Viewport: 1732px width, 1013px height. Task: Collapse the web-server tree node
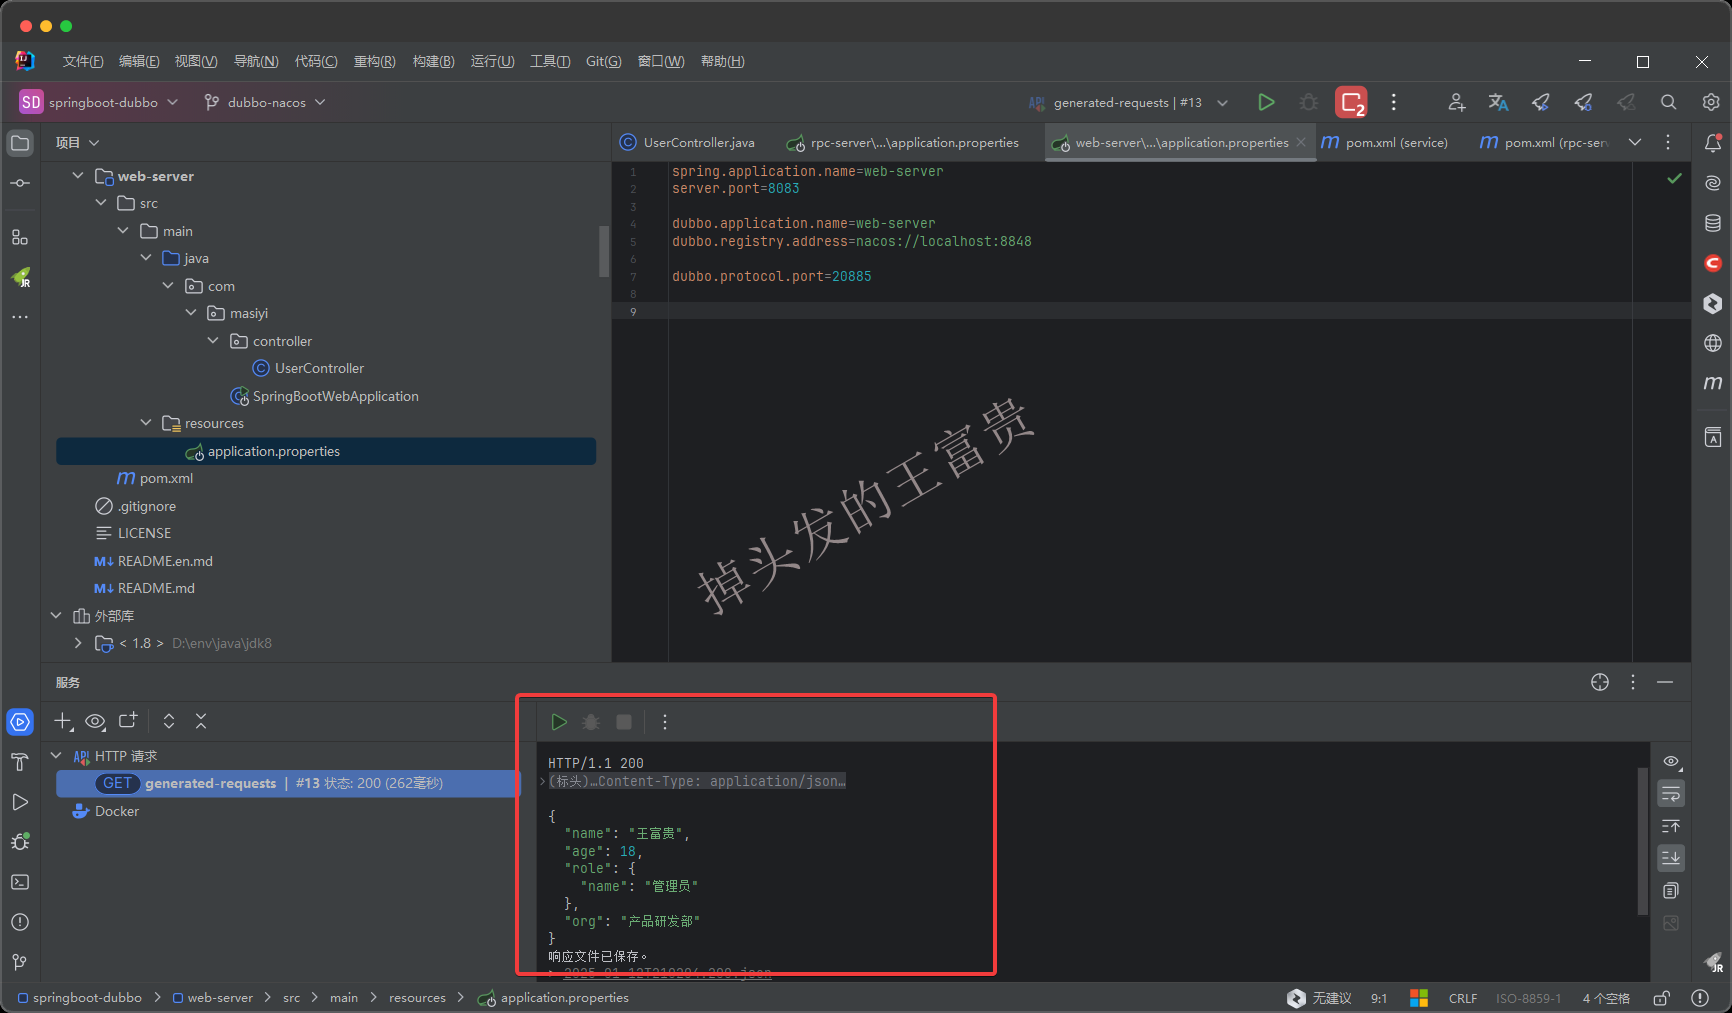click(78, 176)
